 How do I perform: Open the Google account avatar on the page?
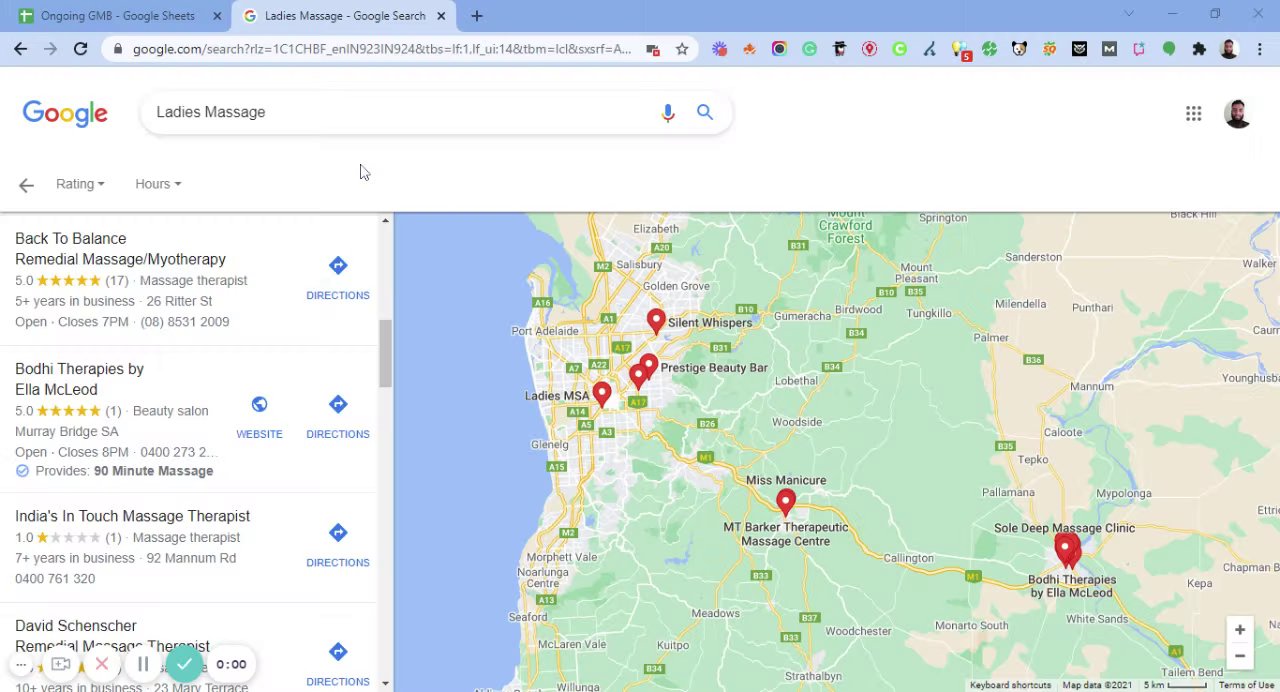1237,114
